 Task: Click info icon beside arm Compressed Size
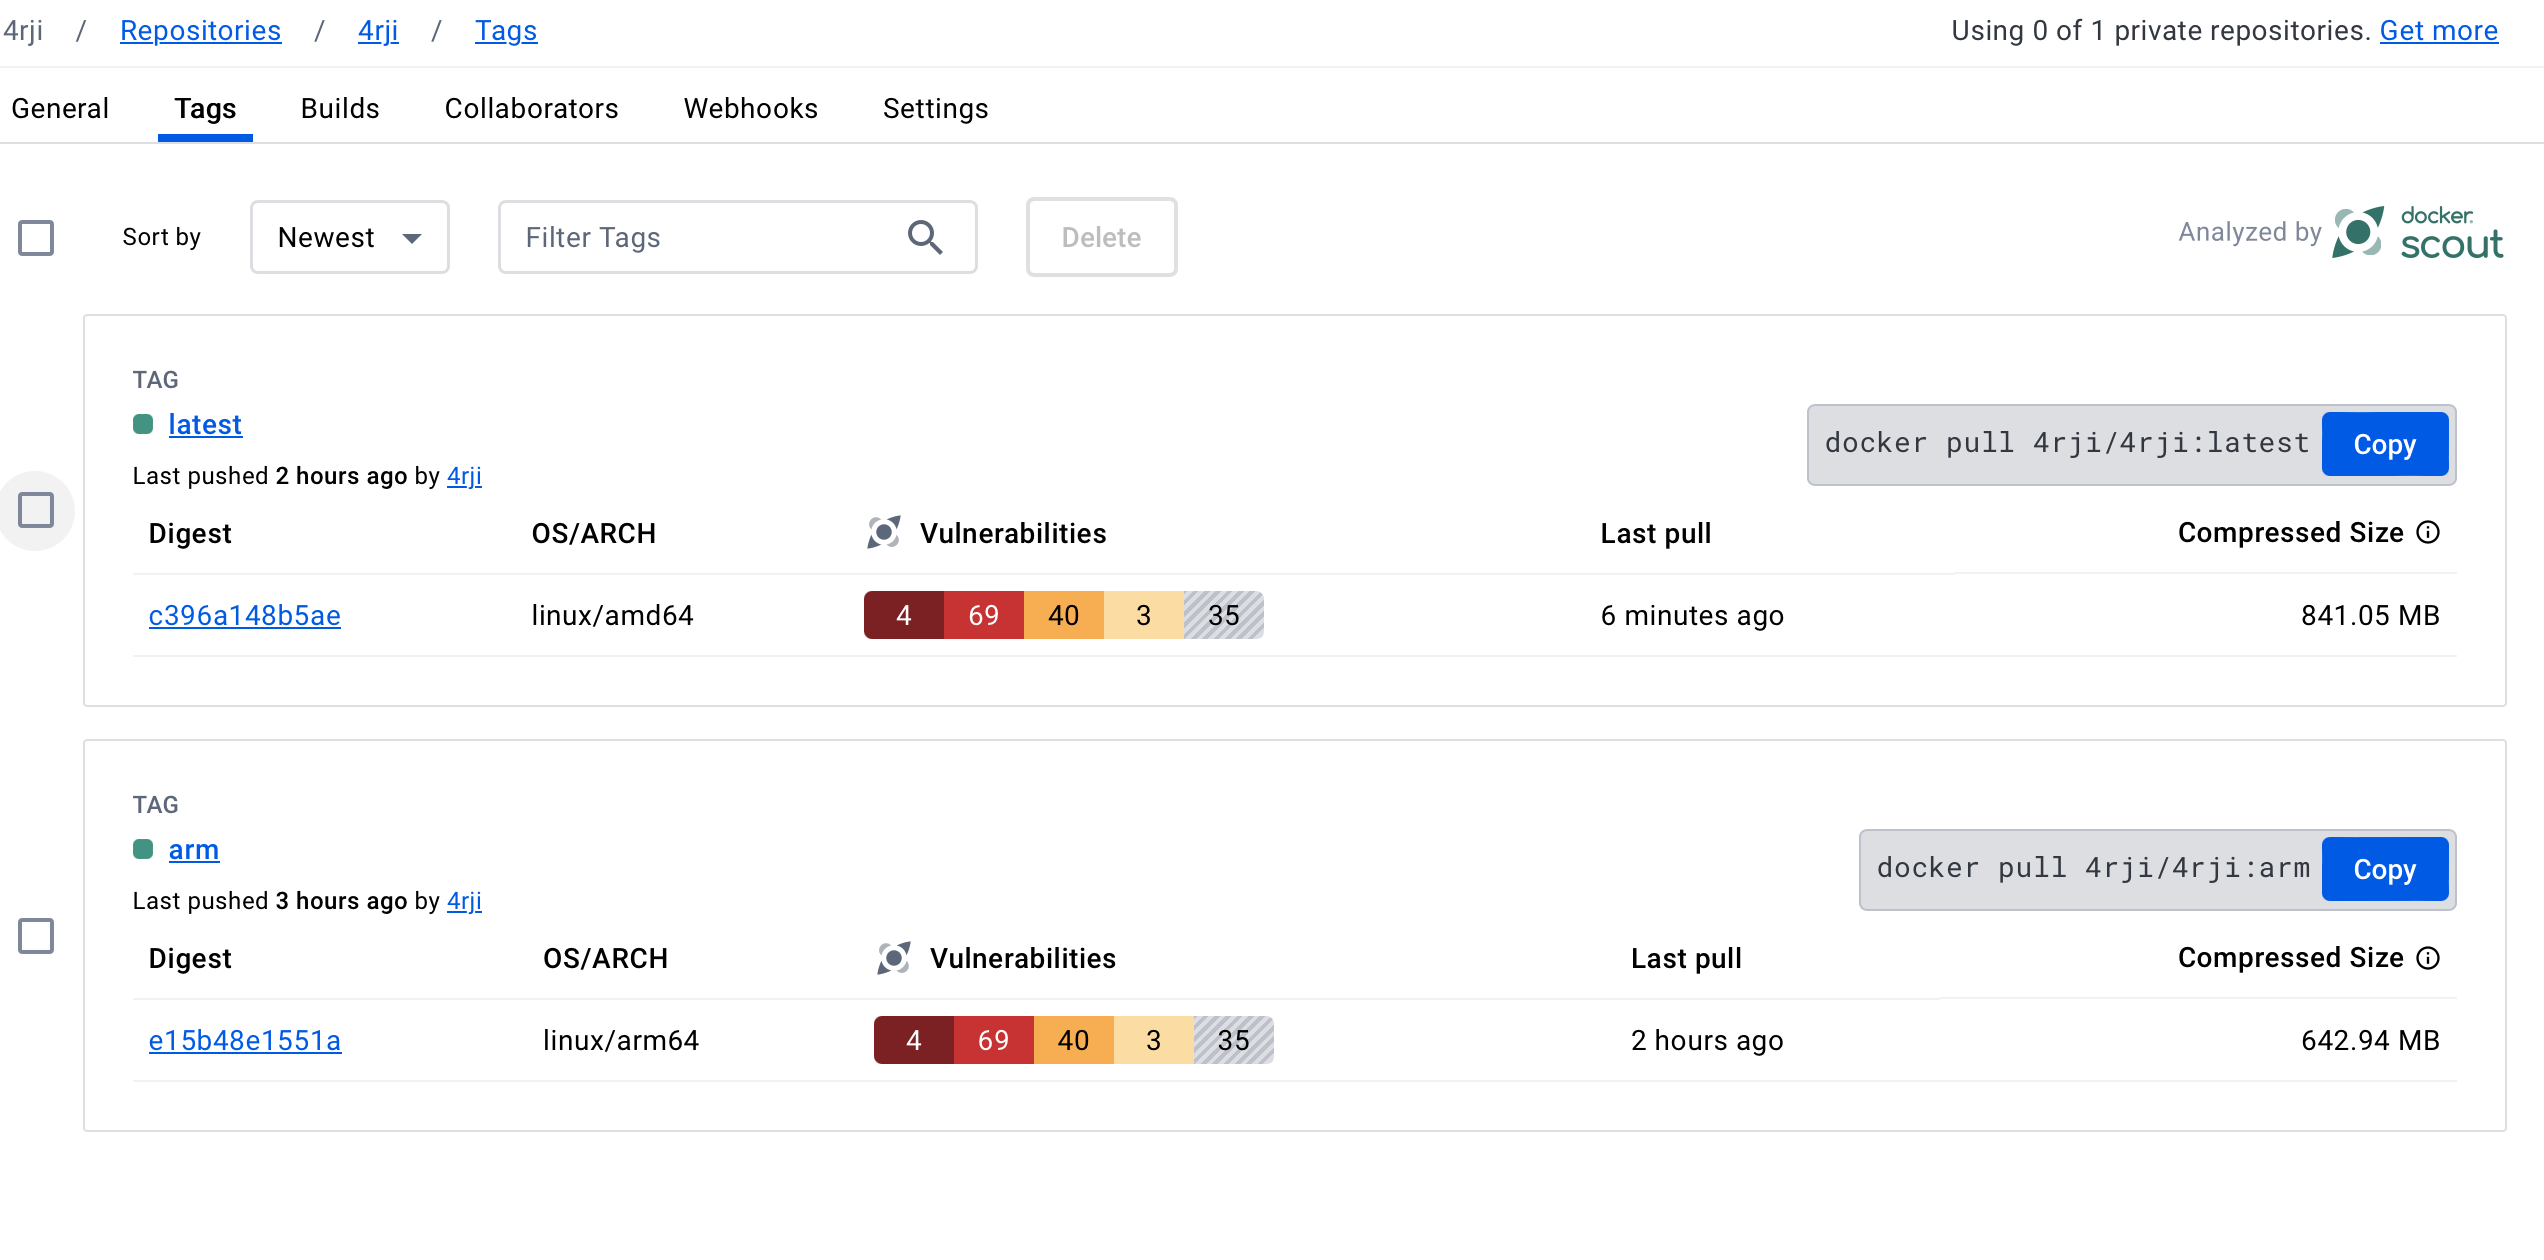[x=2428, y=958]
